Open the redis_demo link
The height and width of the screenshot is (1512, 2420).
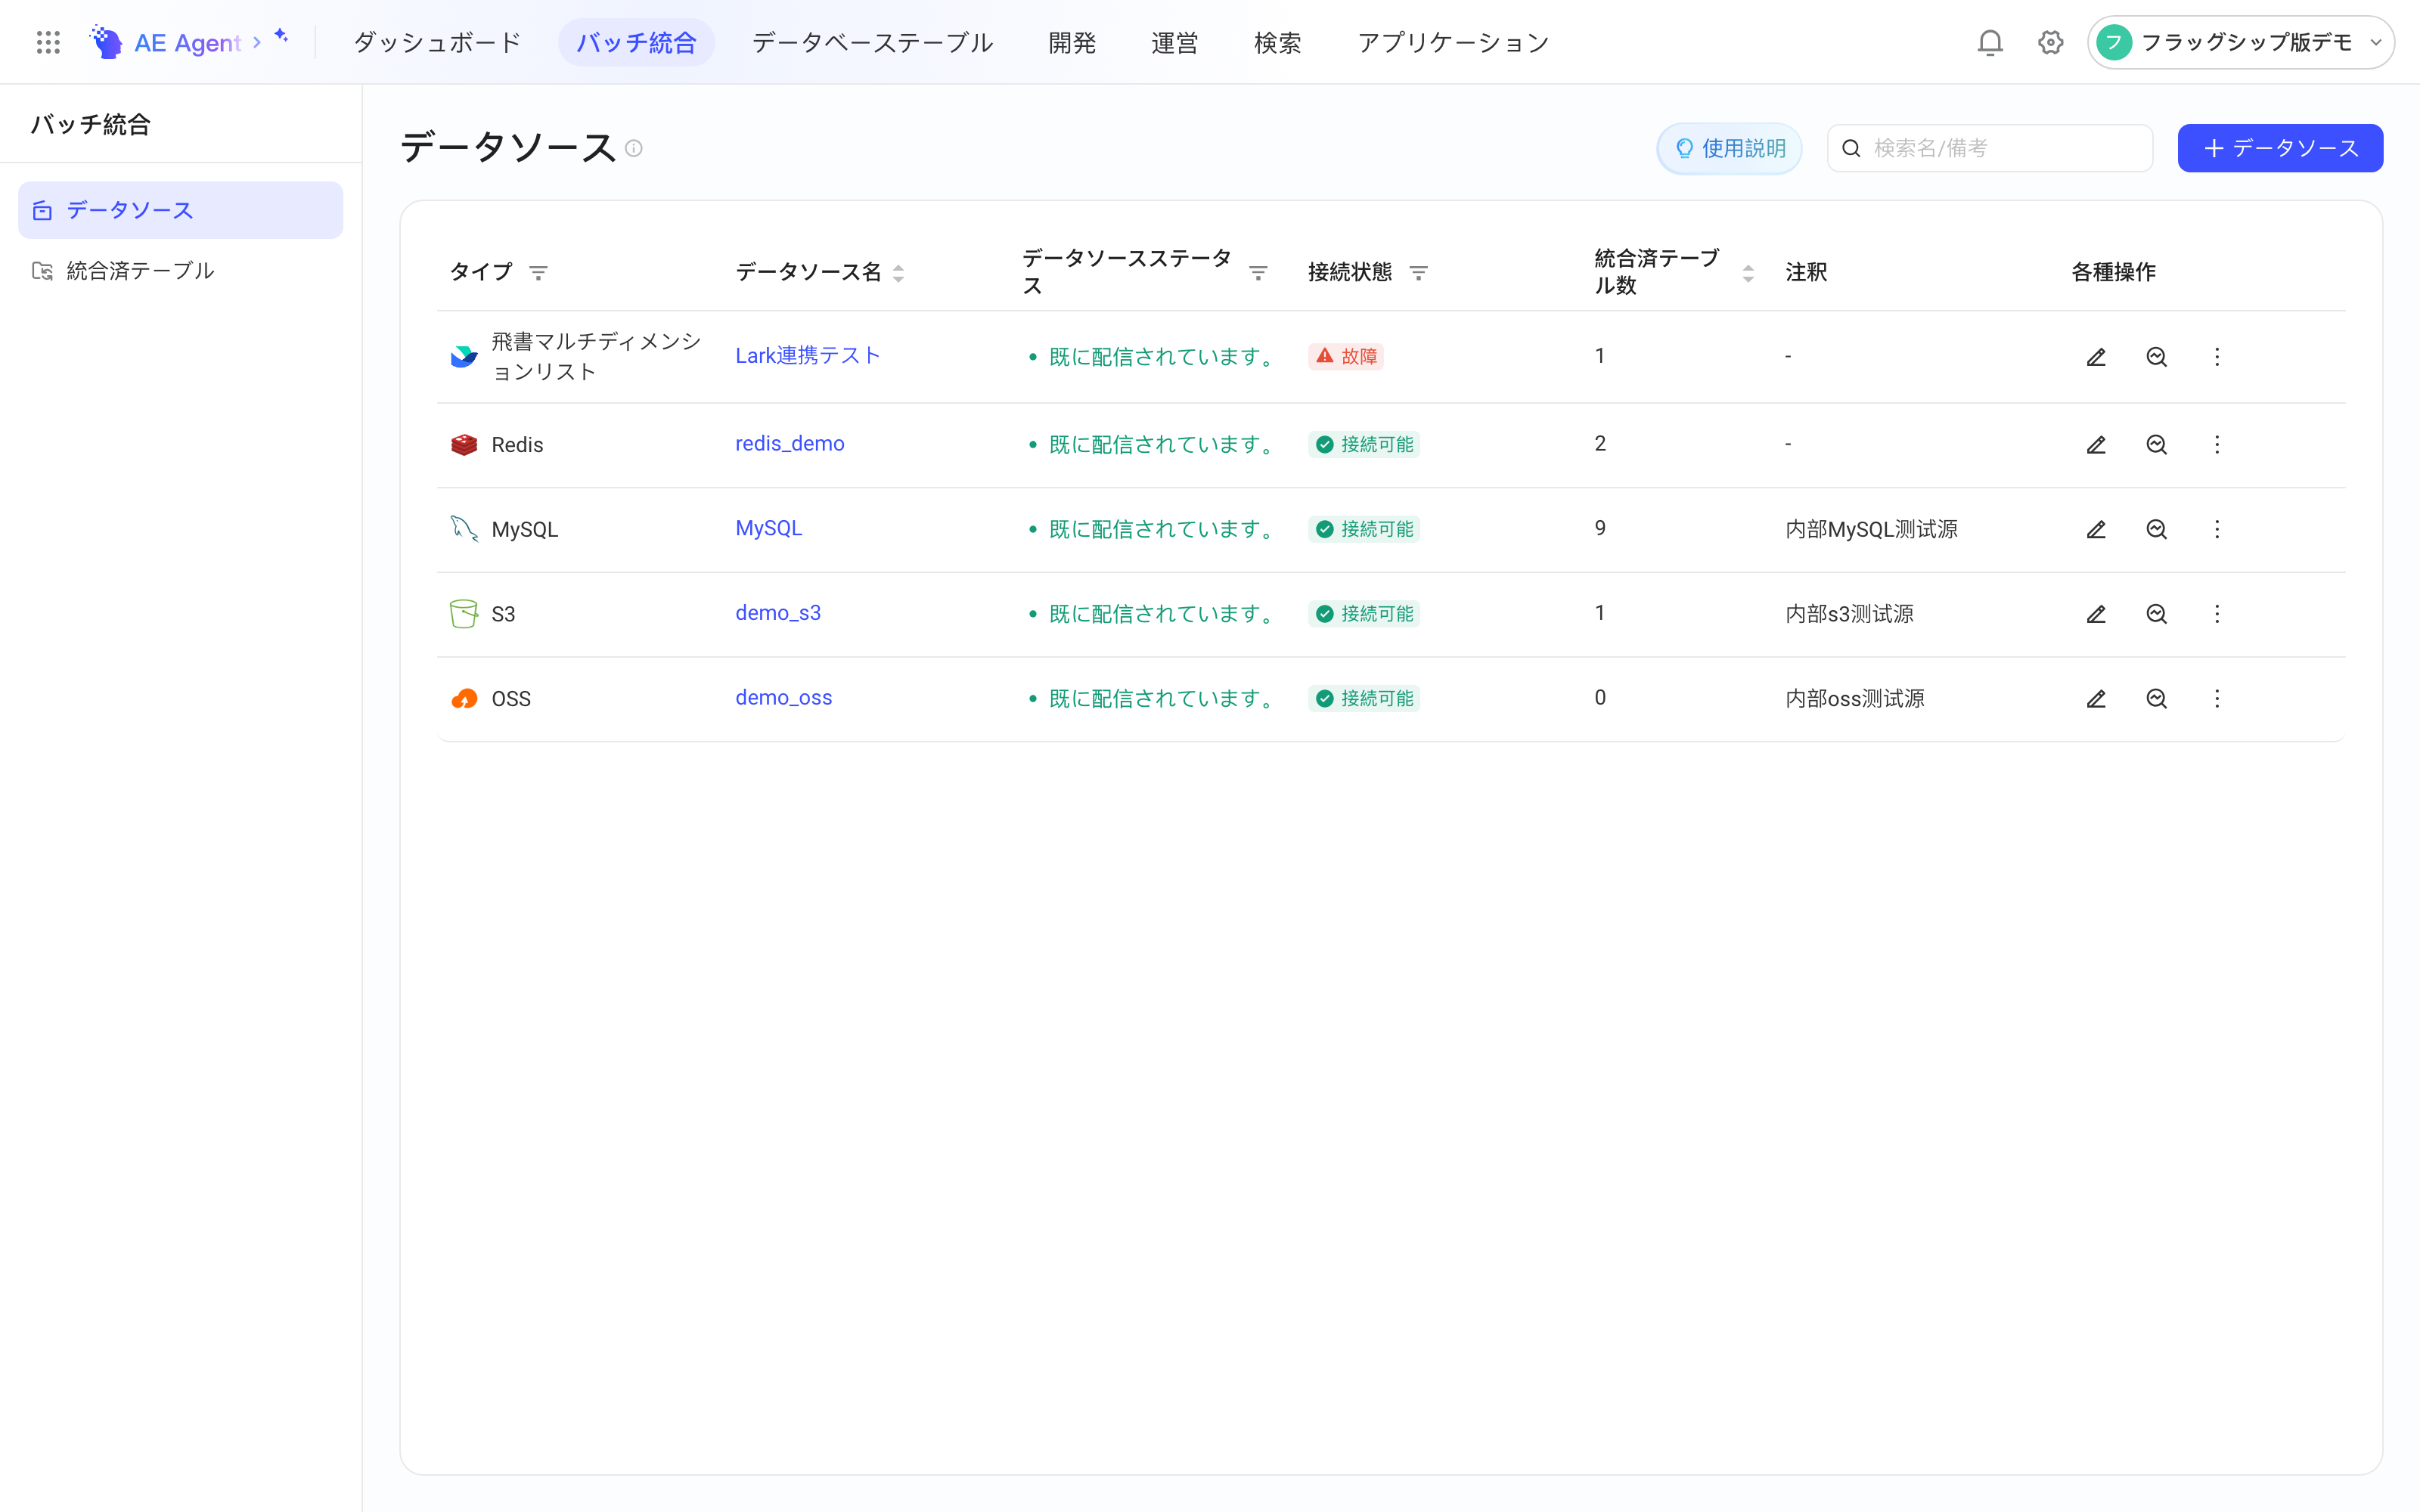pos(789,443)
